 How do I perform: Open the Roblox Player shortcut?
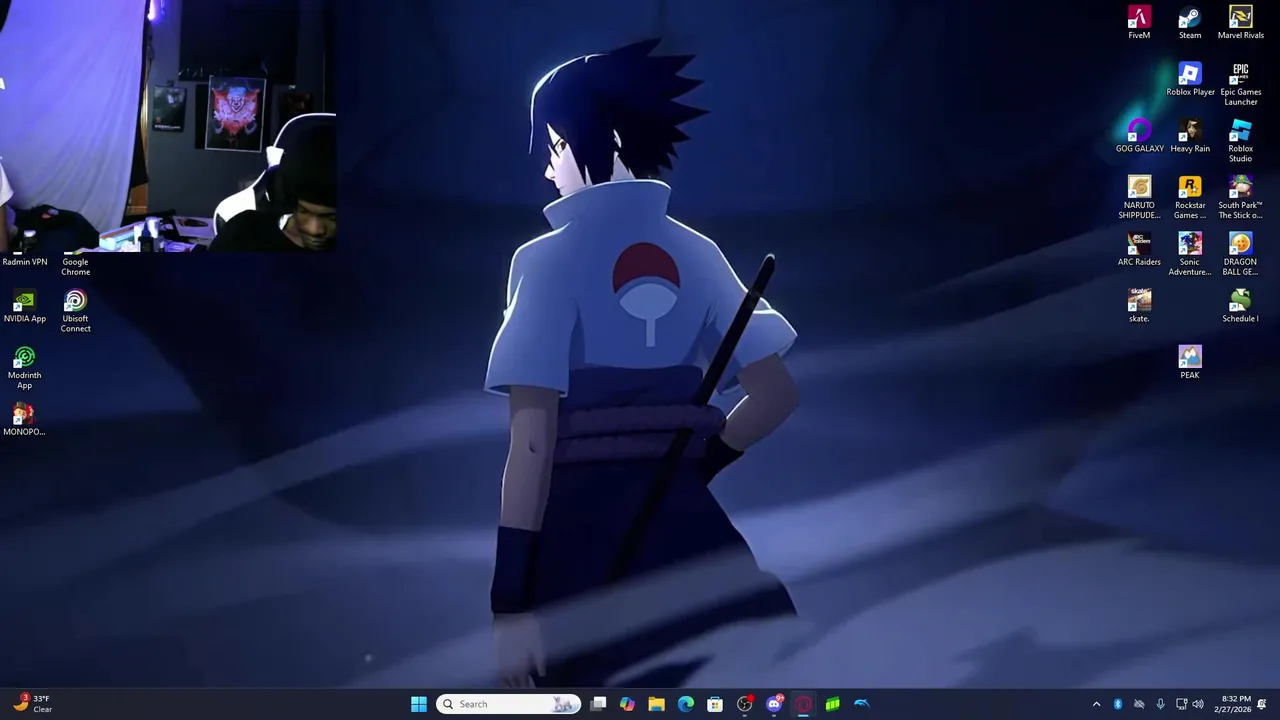pos(1189,80)
